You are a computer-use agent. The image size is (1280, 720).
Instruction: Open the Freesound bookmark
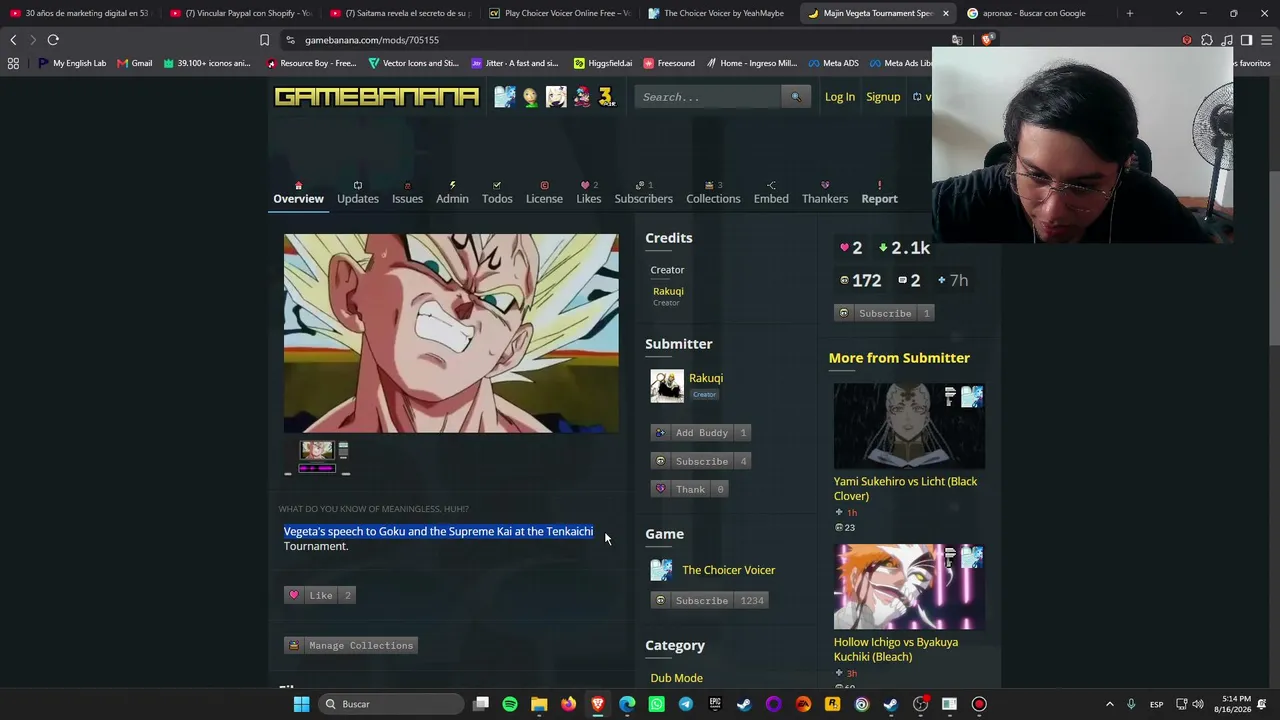669,63
